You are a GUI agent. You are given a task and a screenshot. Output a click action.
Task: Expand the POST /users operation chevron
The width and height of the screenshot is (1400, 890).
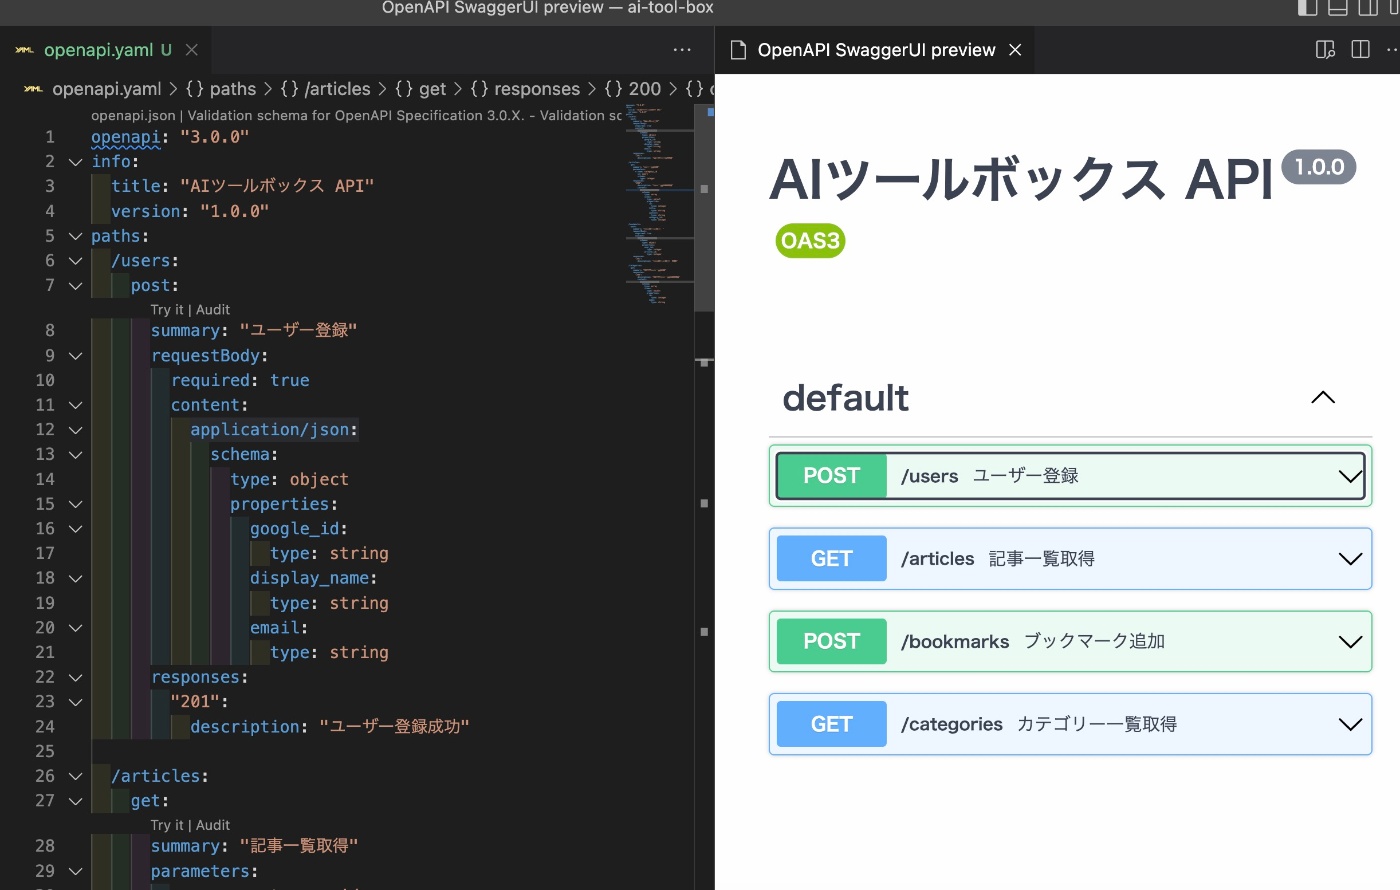[1350, 476]
